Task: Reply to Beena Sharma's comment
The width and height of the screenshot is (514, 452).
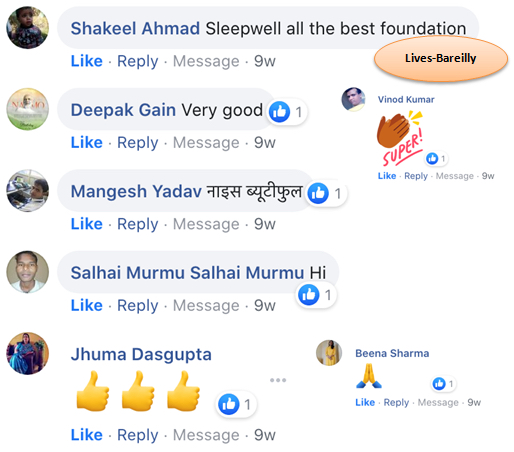Action: pos(396,403)
